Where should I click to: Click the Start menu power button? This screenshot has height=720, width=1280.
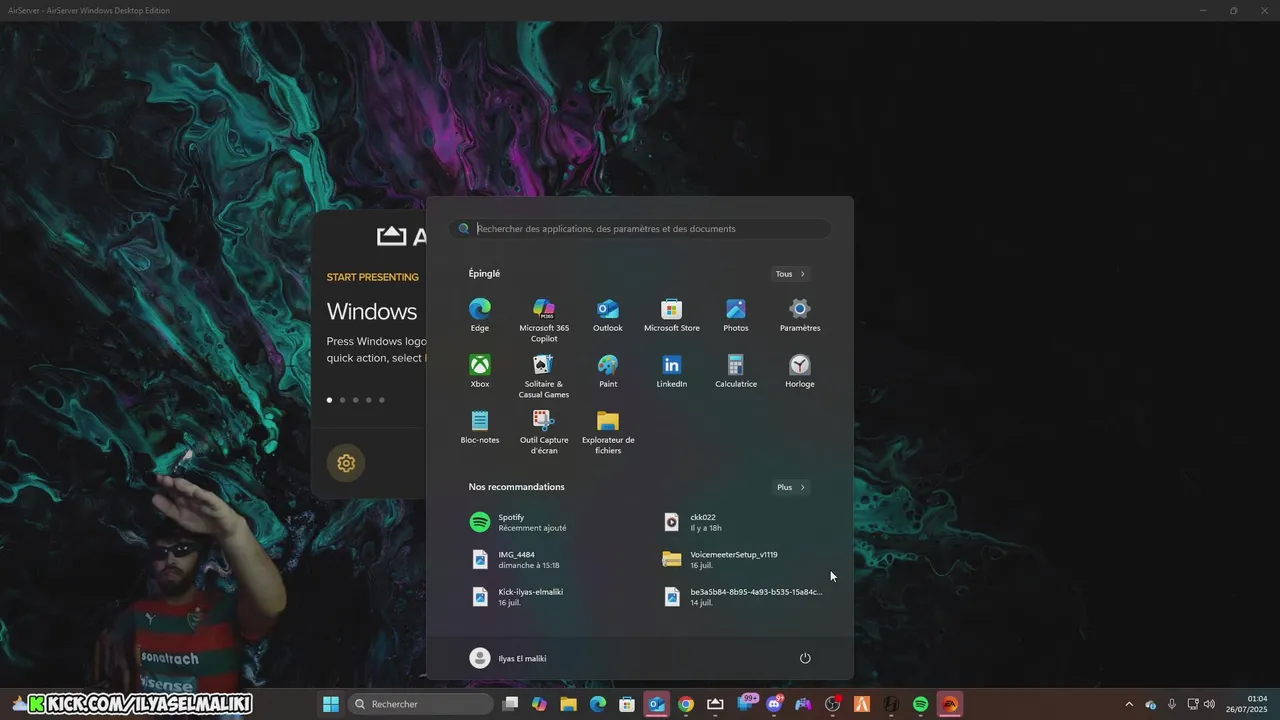pos(805,658)
